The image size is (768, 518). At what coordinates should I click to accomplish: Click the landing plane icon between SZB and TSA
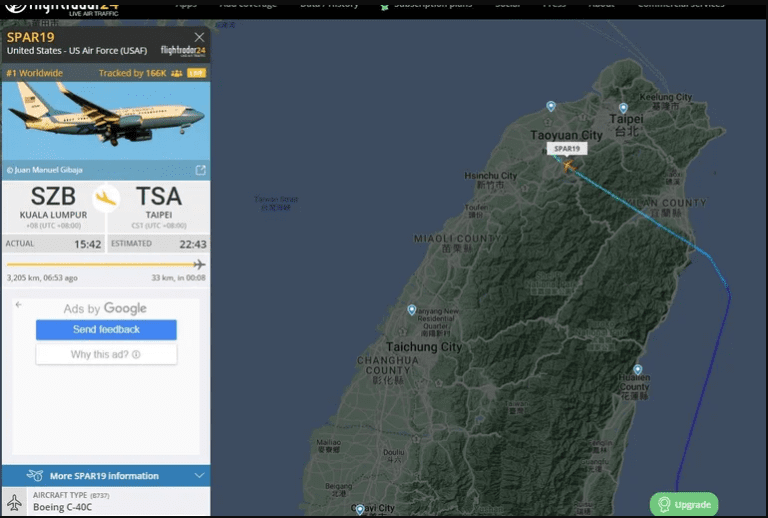[x=106, y=198]
